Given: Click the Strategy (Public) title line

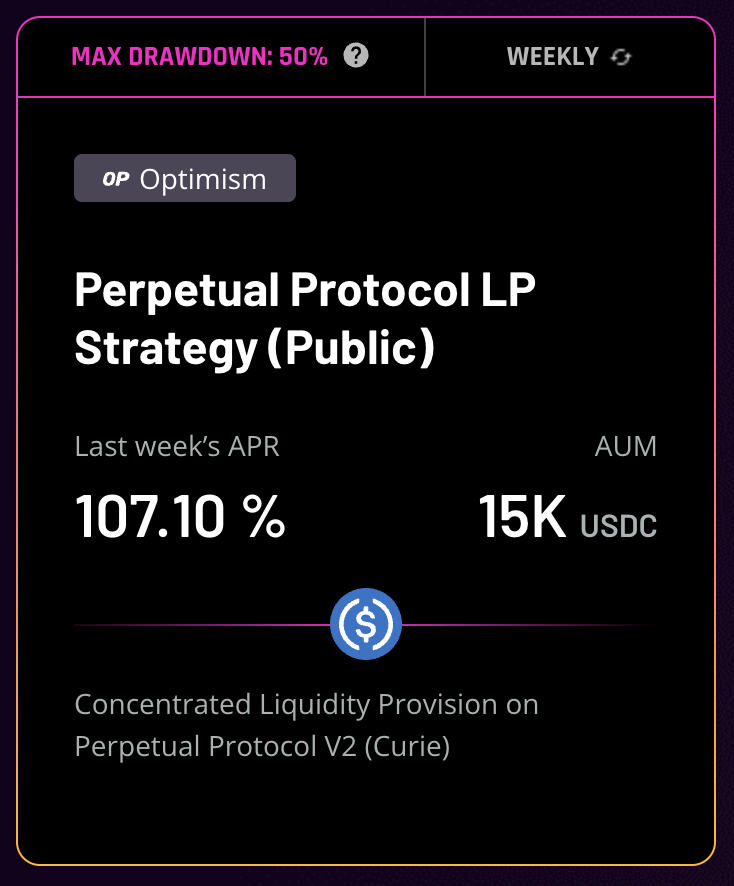Looking at the screenshot, I should [255, 349].
